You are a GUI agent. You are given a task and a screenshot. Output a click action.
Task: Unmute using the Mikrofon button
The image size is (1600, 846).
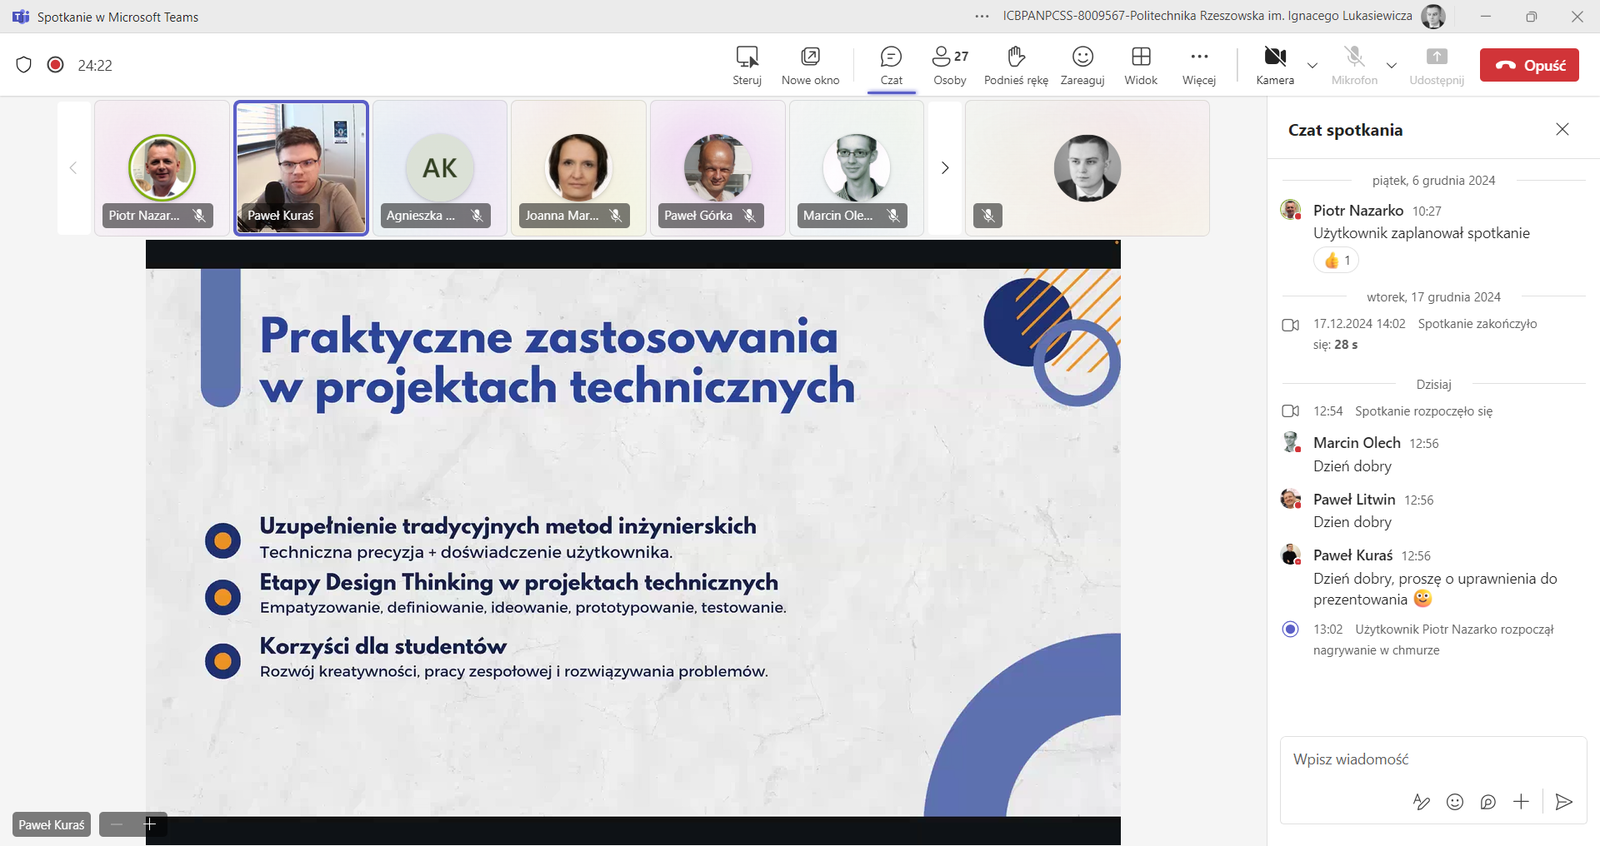point(1354,65)
